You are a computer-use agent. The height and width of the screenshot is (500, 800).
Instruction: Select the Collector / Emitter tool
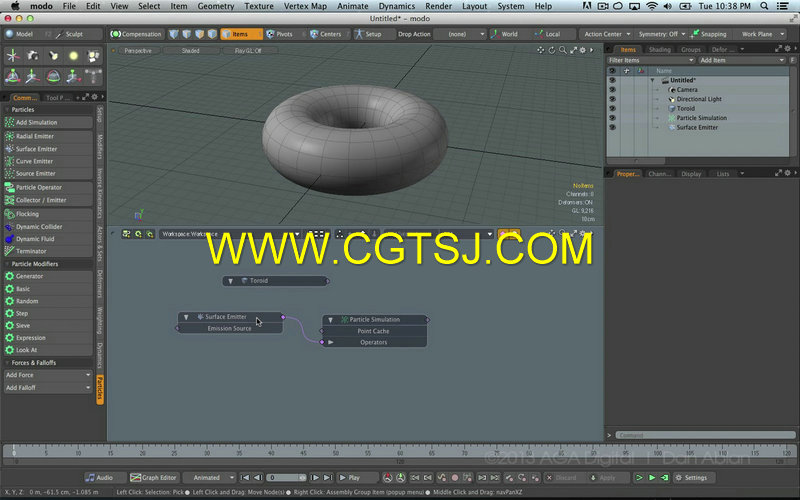coord(48,200)
